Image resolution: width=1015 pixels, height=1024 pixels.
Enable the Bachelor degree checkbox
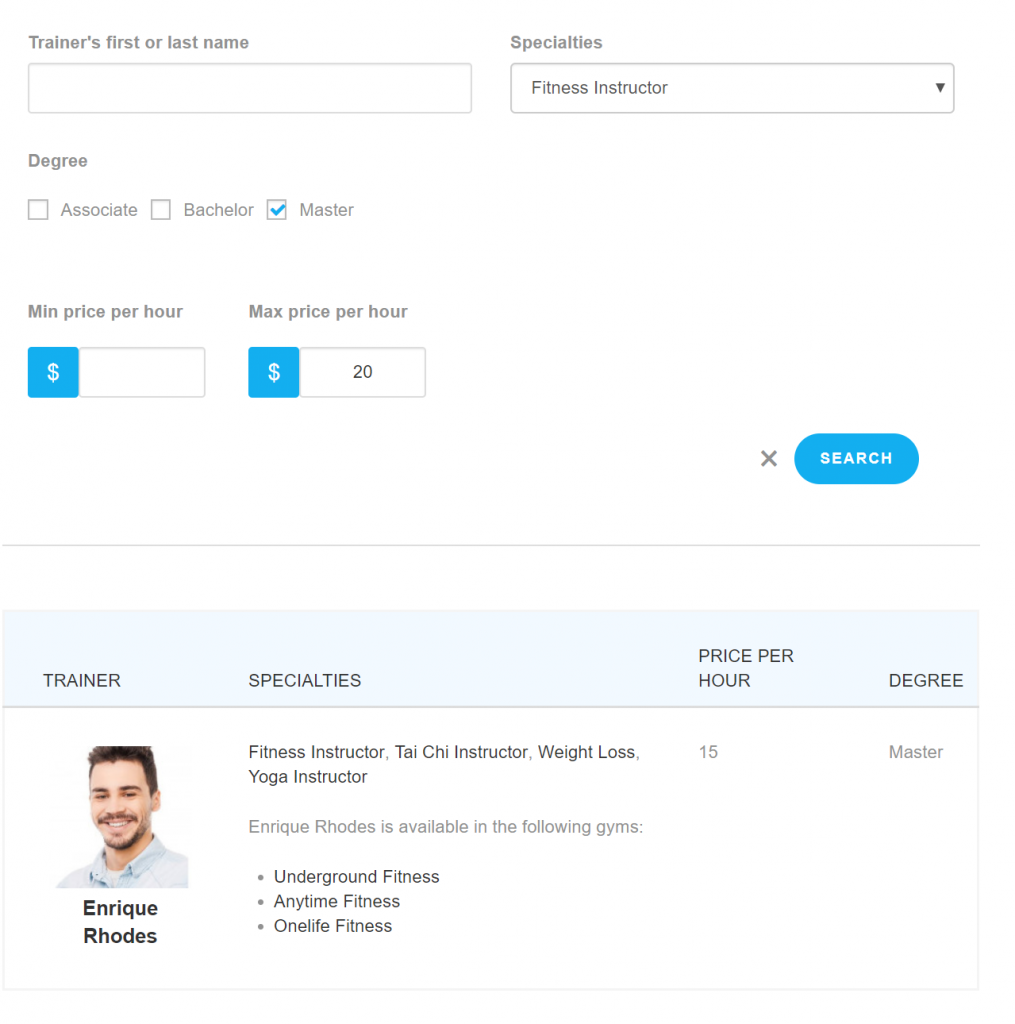click(161, 210)
